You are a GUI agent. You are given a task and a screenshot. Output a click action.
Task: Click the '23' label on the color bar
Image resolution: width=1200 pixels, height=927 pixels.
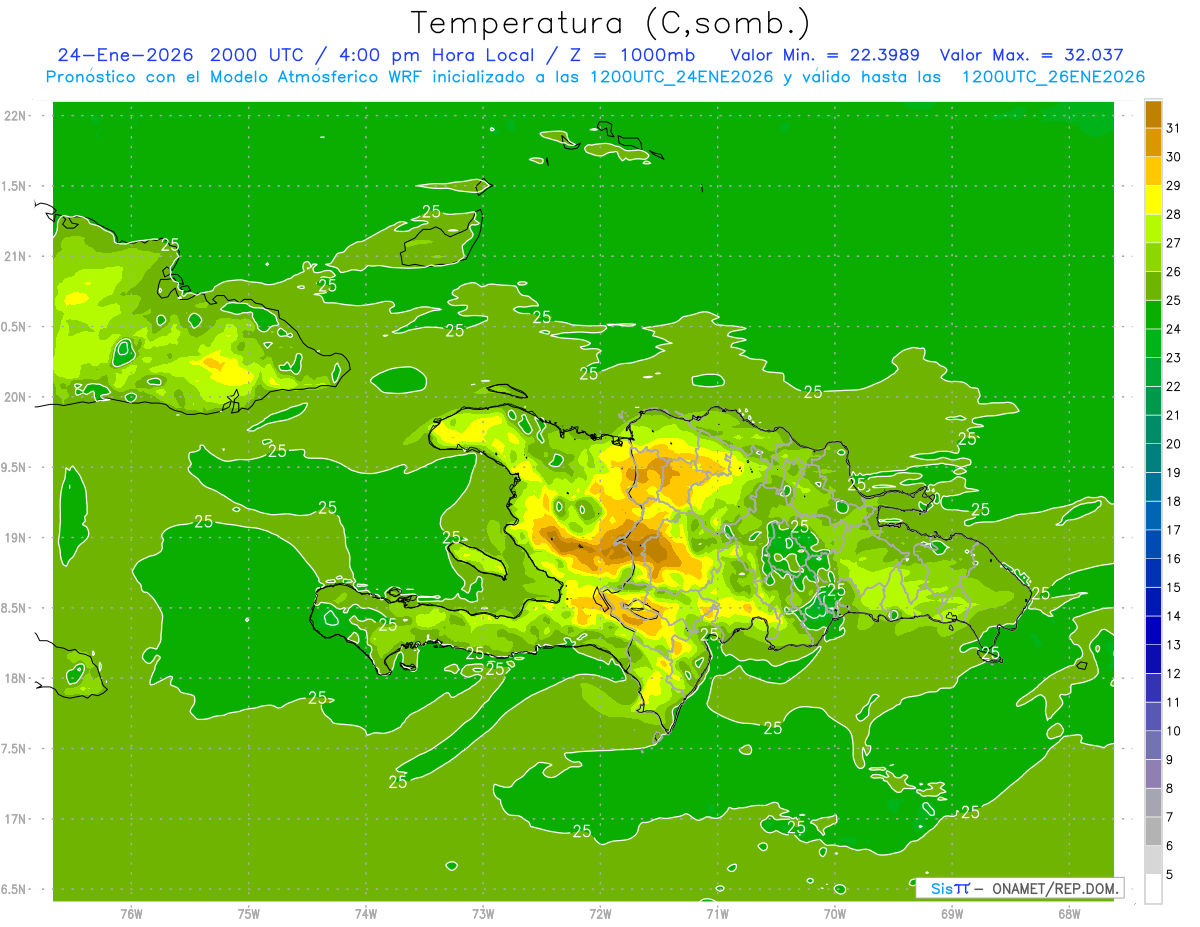coord(1174,358)
